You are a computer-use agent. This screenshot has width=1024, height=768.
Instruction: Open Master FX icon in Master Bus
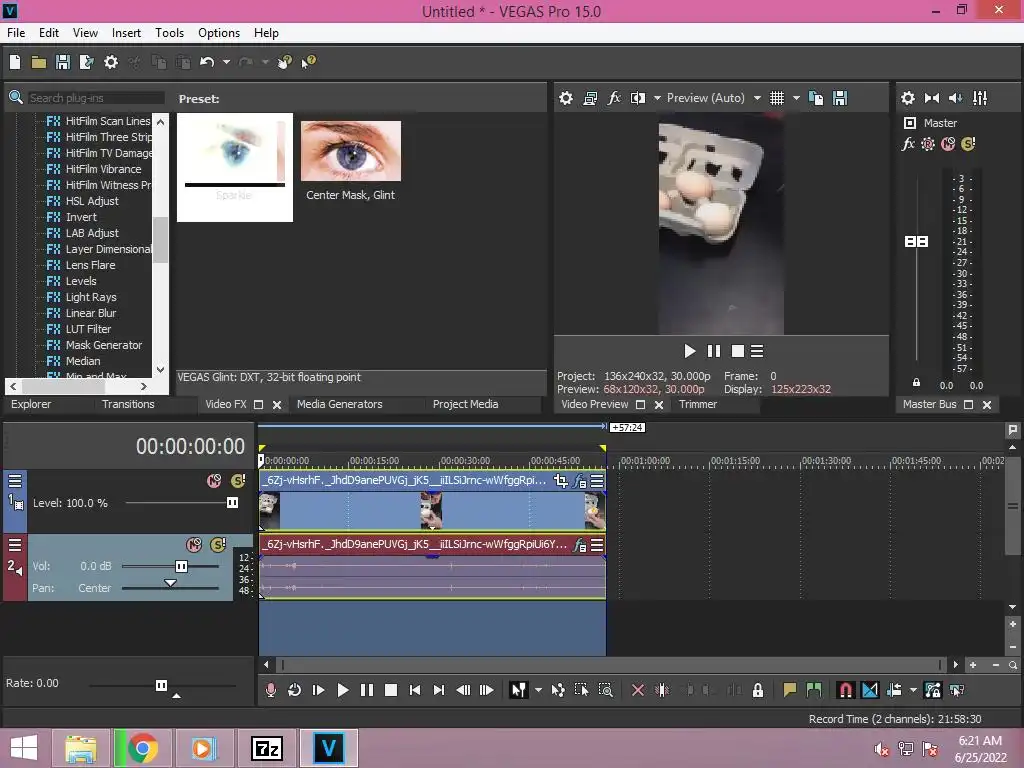point(908,144)
